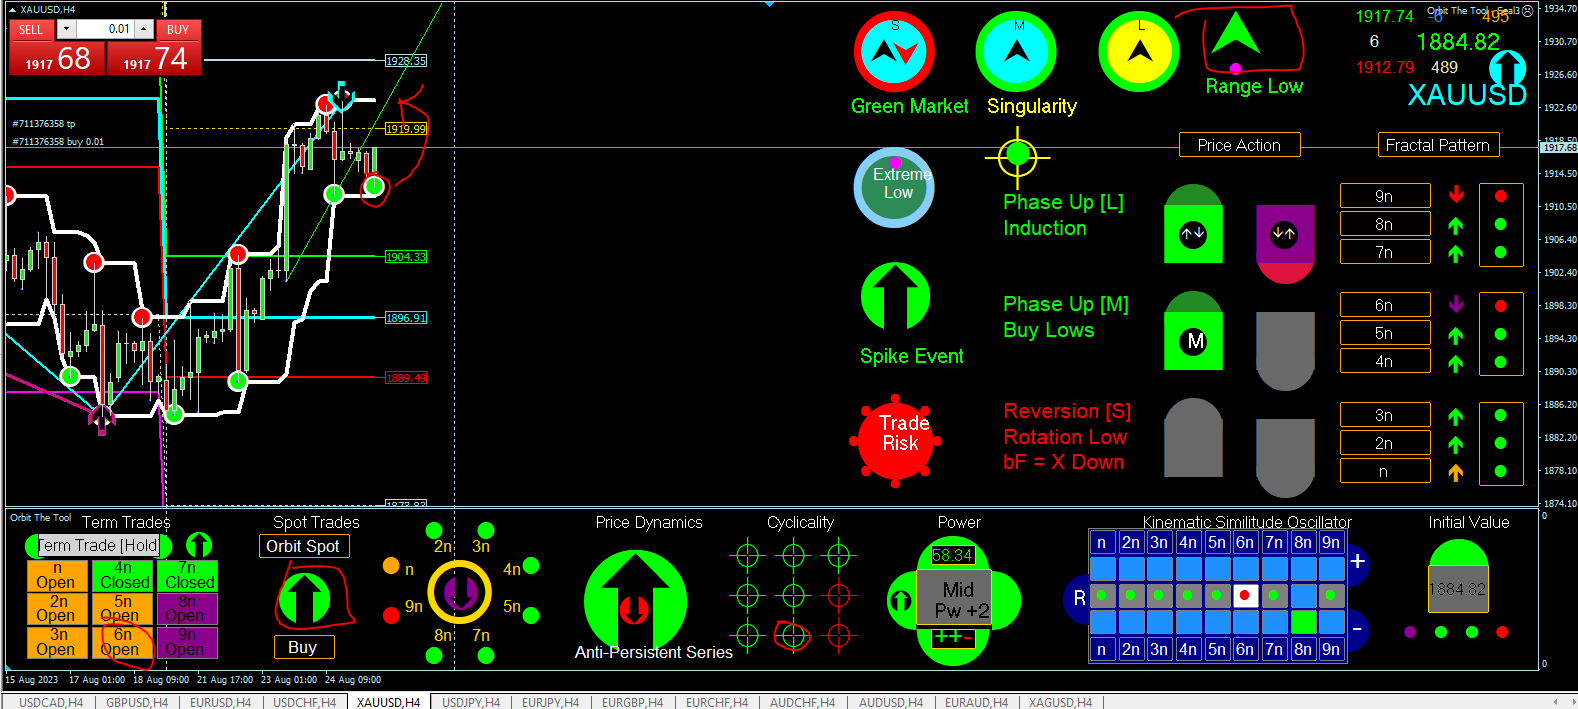
Task: Click the blue R button of the oscillator
Action: coord(1079,598)
